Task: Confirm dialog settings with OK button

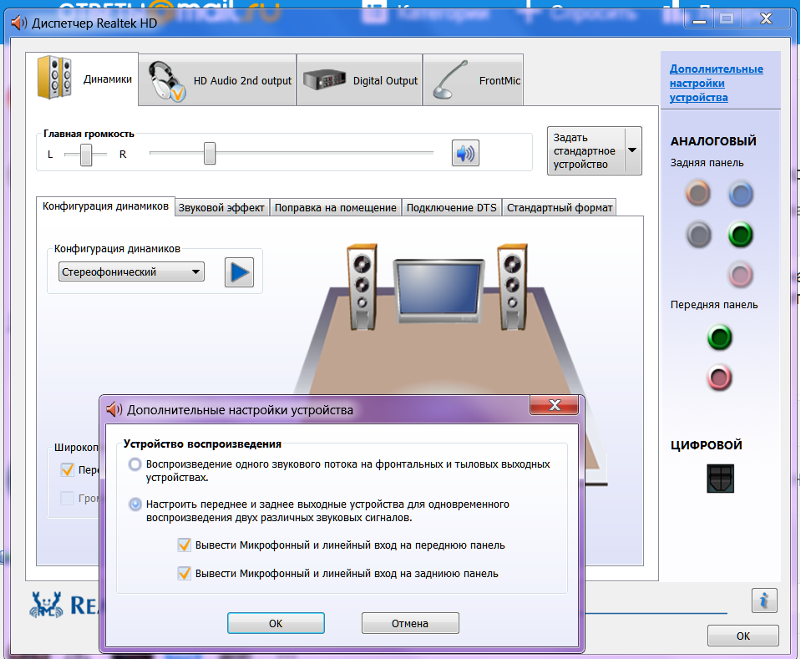Action: point(276,623)
